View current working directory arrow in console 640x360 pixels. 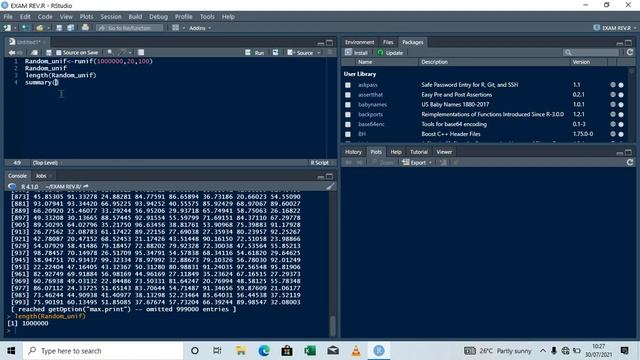(x=86, y=187)
